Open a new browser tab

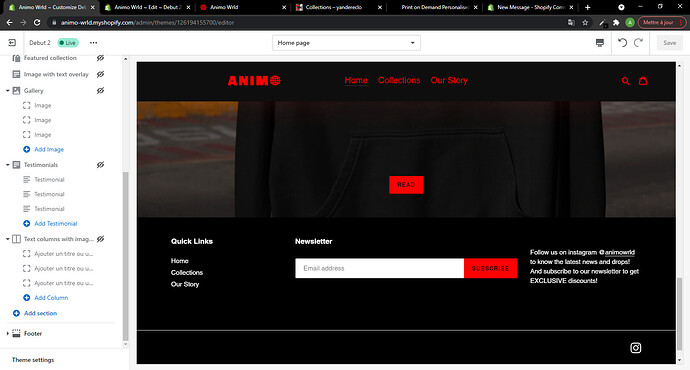pyautogui.click(x=587, y=7)
